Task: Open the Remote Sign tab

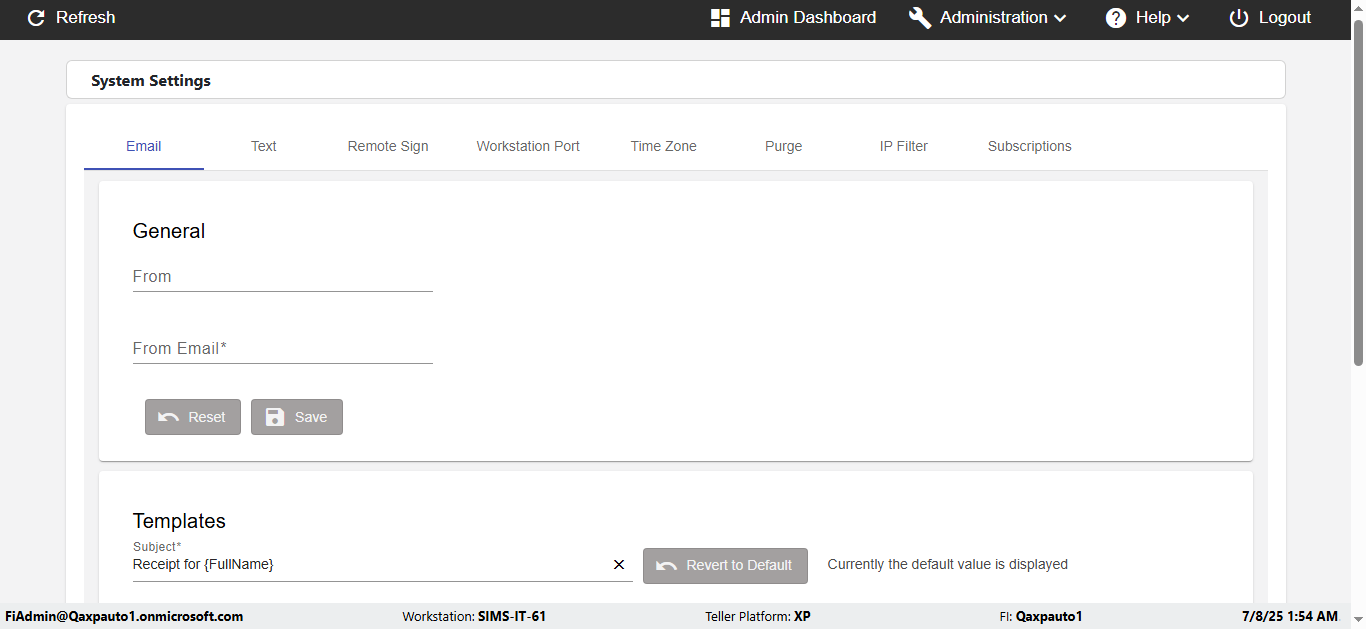Action: point(388,146)
